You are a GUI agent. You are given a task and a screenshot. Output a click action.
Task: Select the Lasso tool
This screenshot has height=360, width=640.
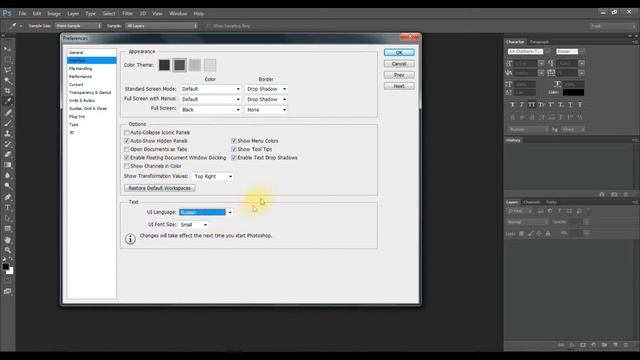[8, 70]
